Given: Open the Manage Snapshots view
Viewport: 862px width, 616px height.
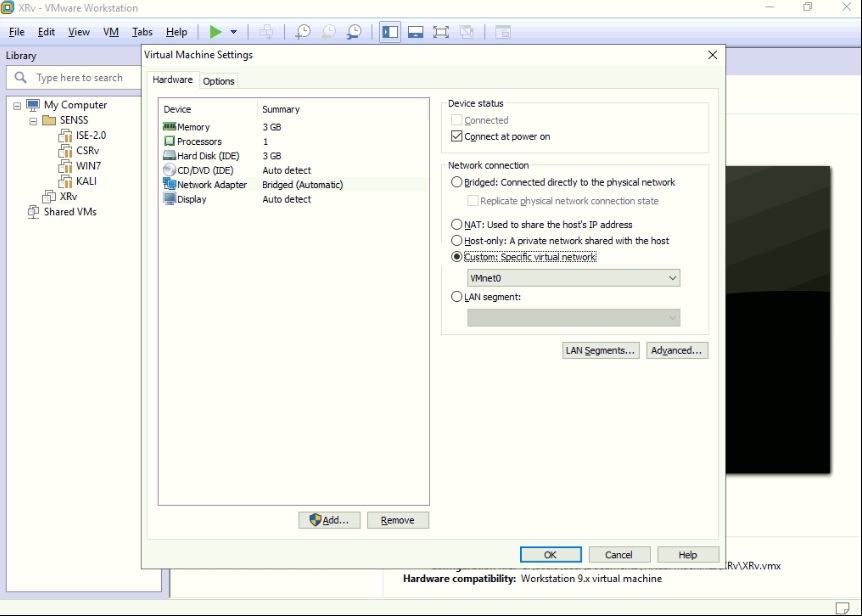Looking at the screenshot, I should (354, 31).
